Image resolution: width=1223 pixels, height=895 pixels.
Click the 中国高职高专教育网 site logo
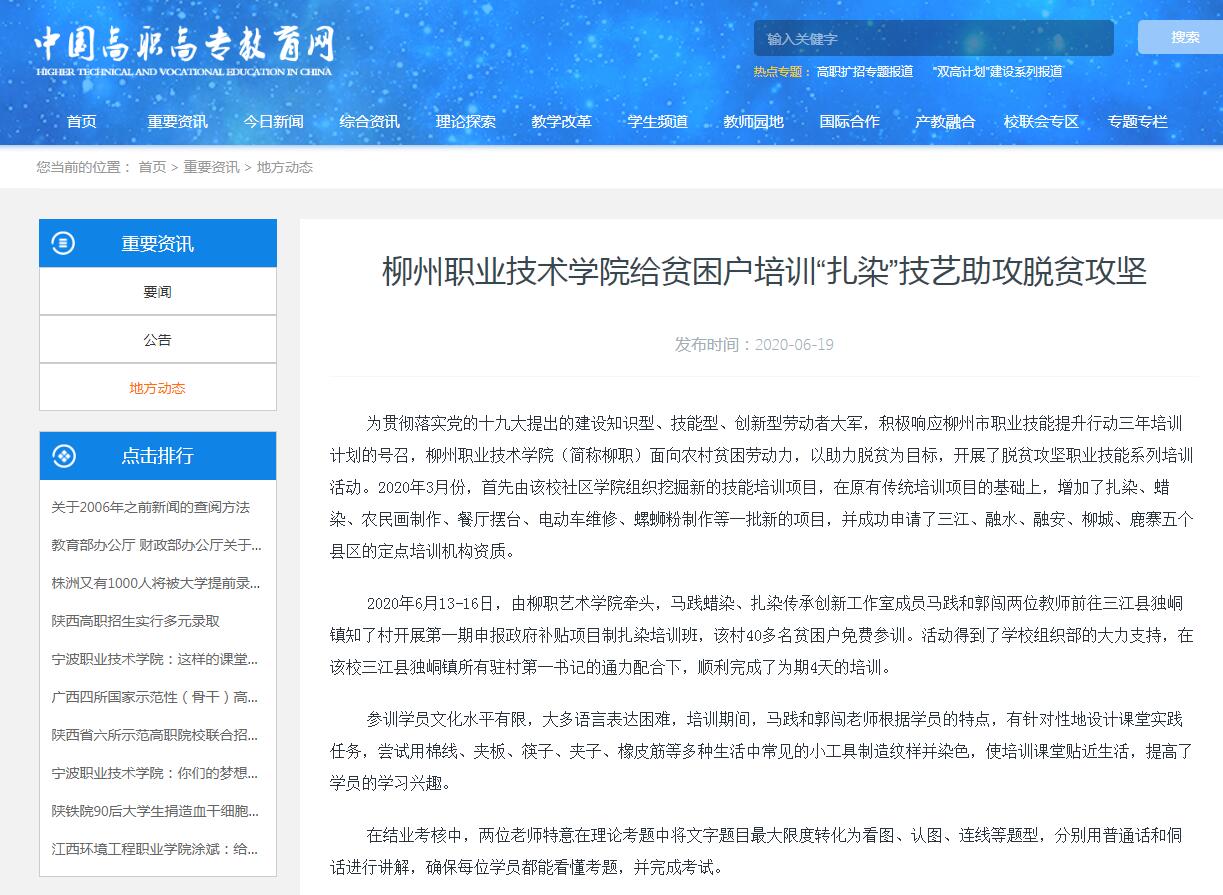(x=184, y=50)
